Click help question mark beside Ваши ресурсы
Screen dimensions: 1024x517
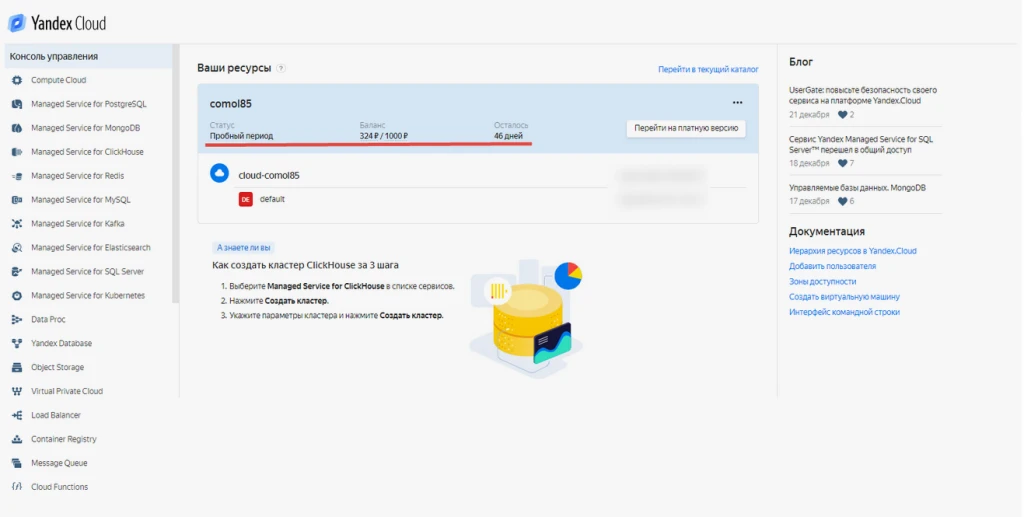(281, 68)
